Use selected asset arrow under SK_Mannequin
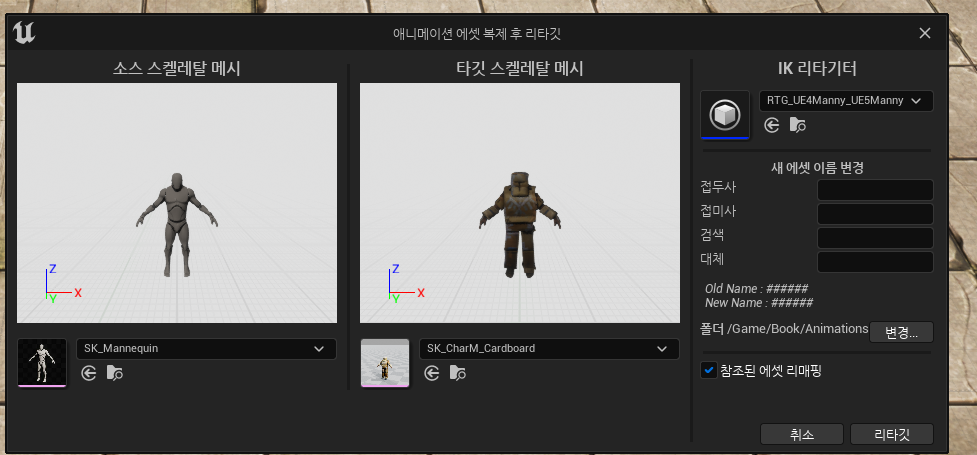The height and width of the screenshot is (455, 977). (89, 373)
